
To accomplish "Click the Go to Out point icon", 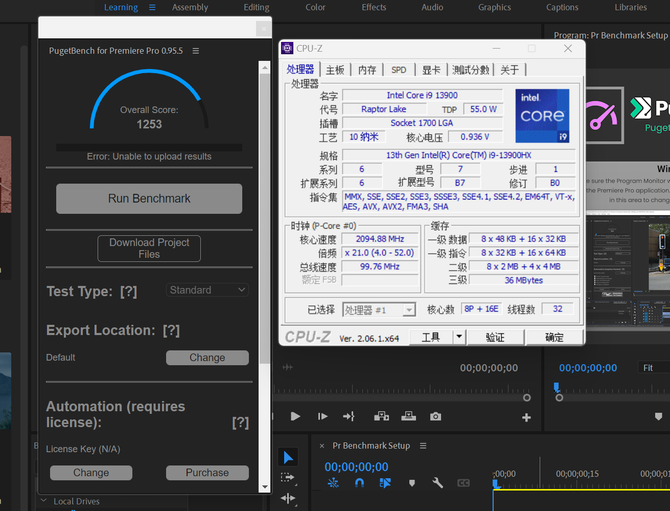I will [x=349, y=416].
